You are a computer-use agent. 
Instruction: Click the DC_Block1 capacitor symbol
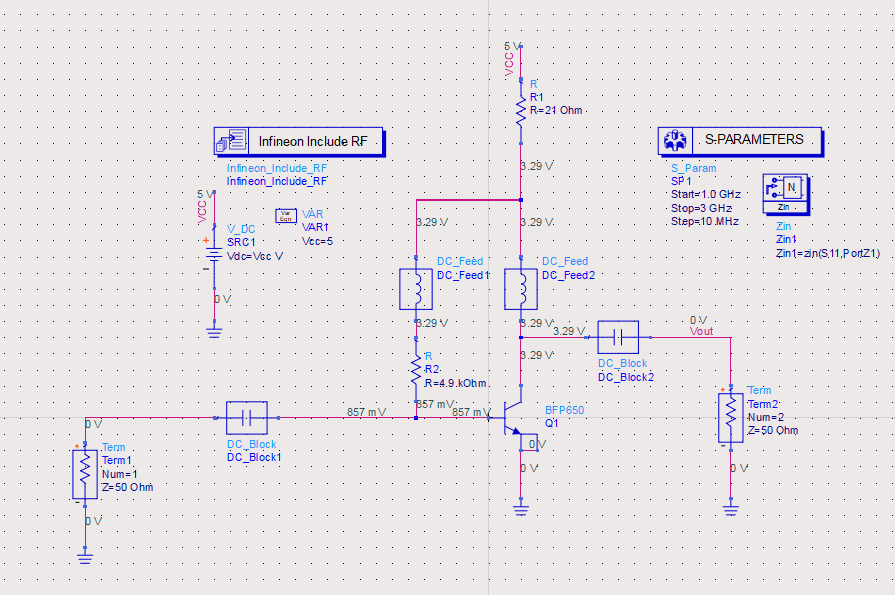click(248, 417)
